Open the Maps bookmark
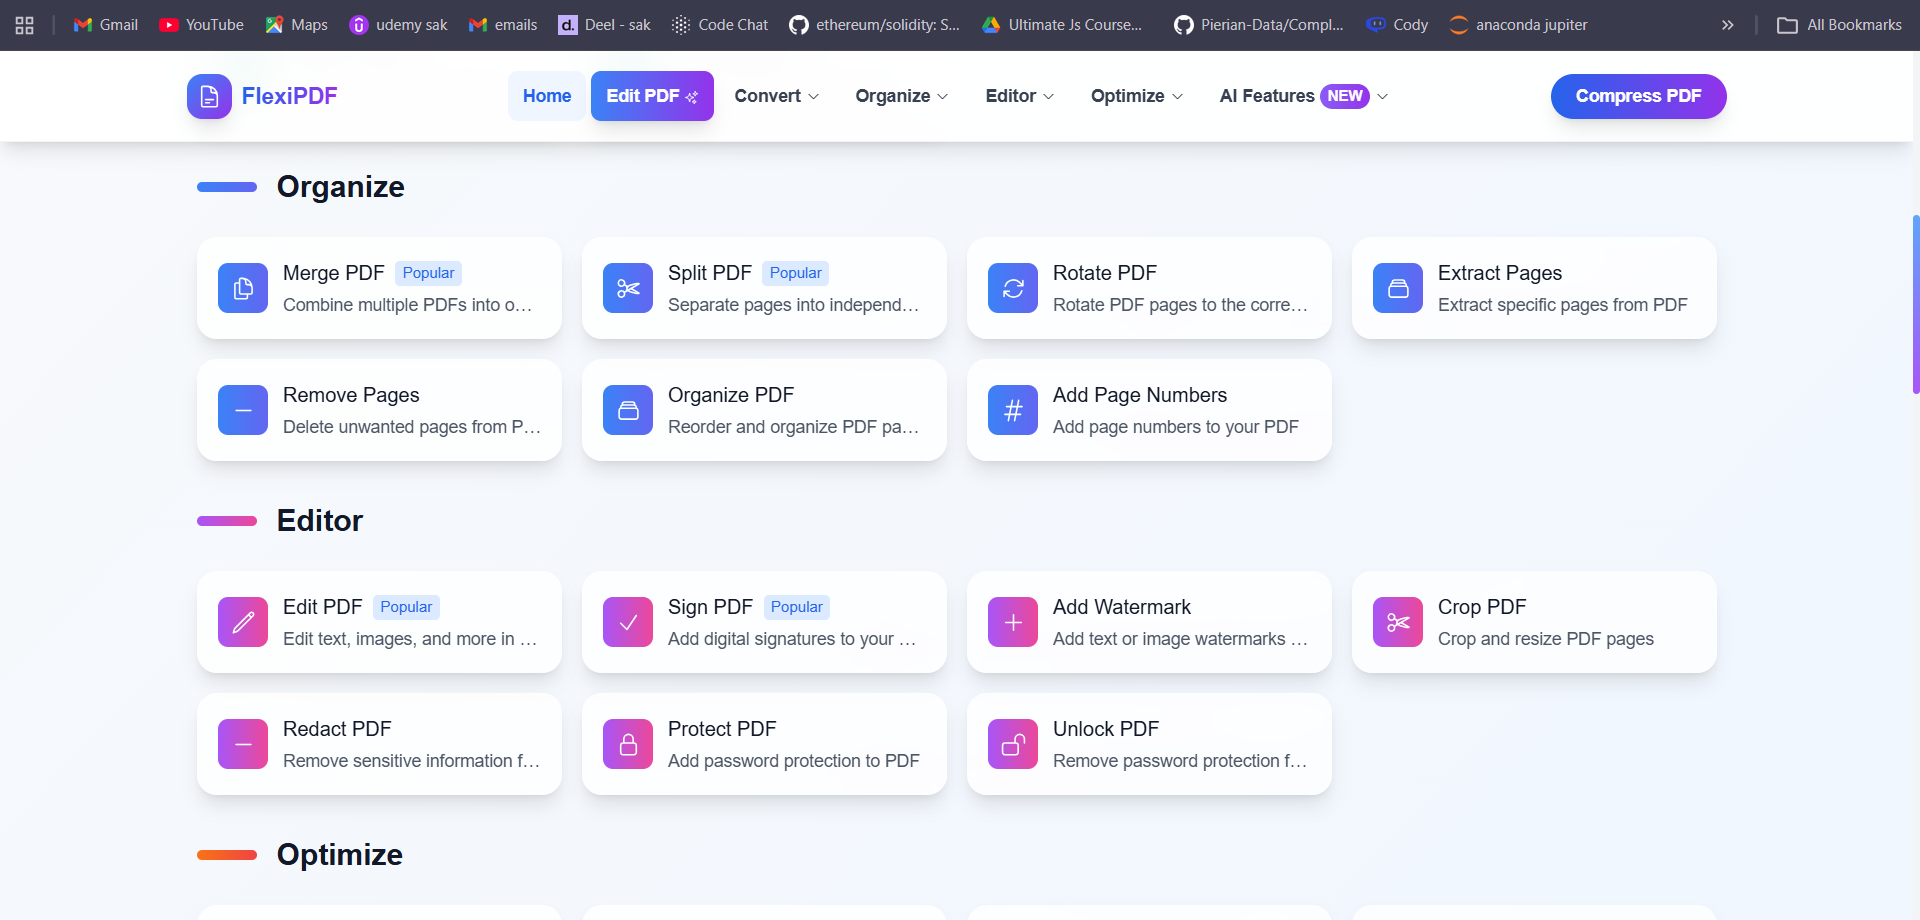Viewport: 1920px width, 920px height. [x=297, y=25]
